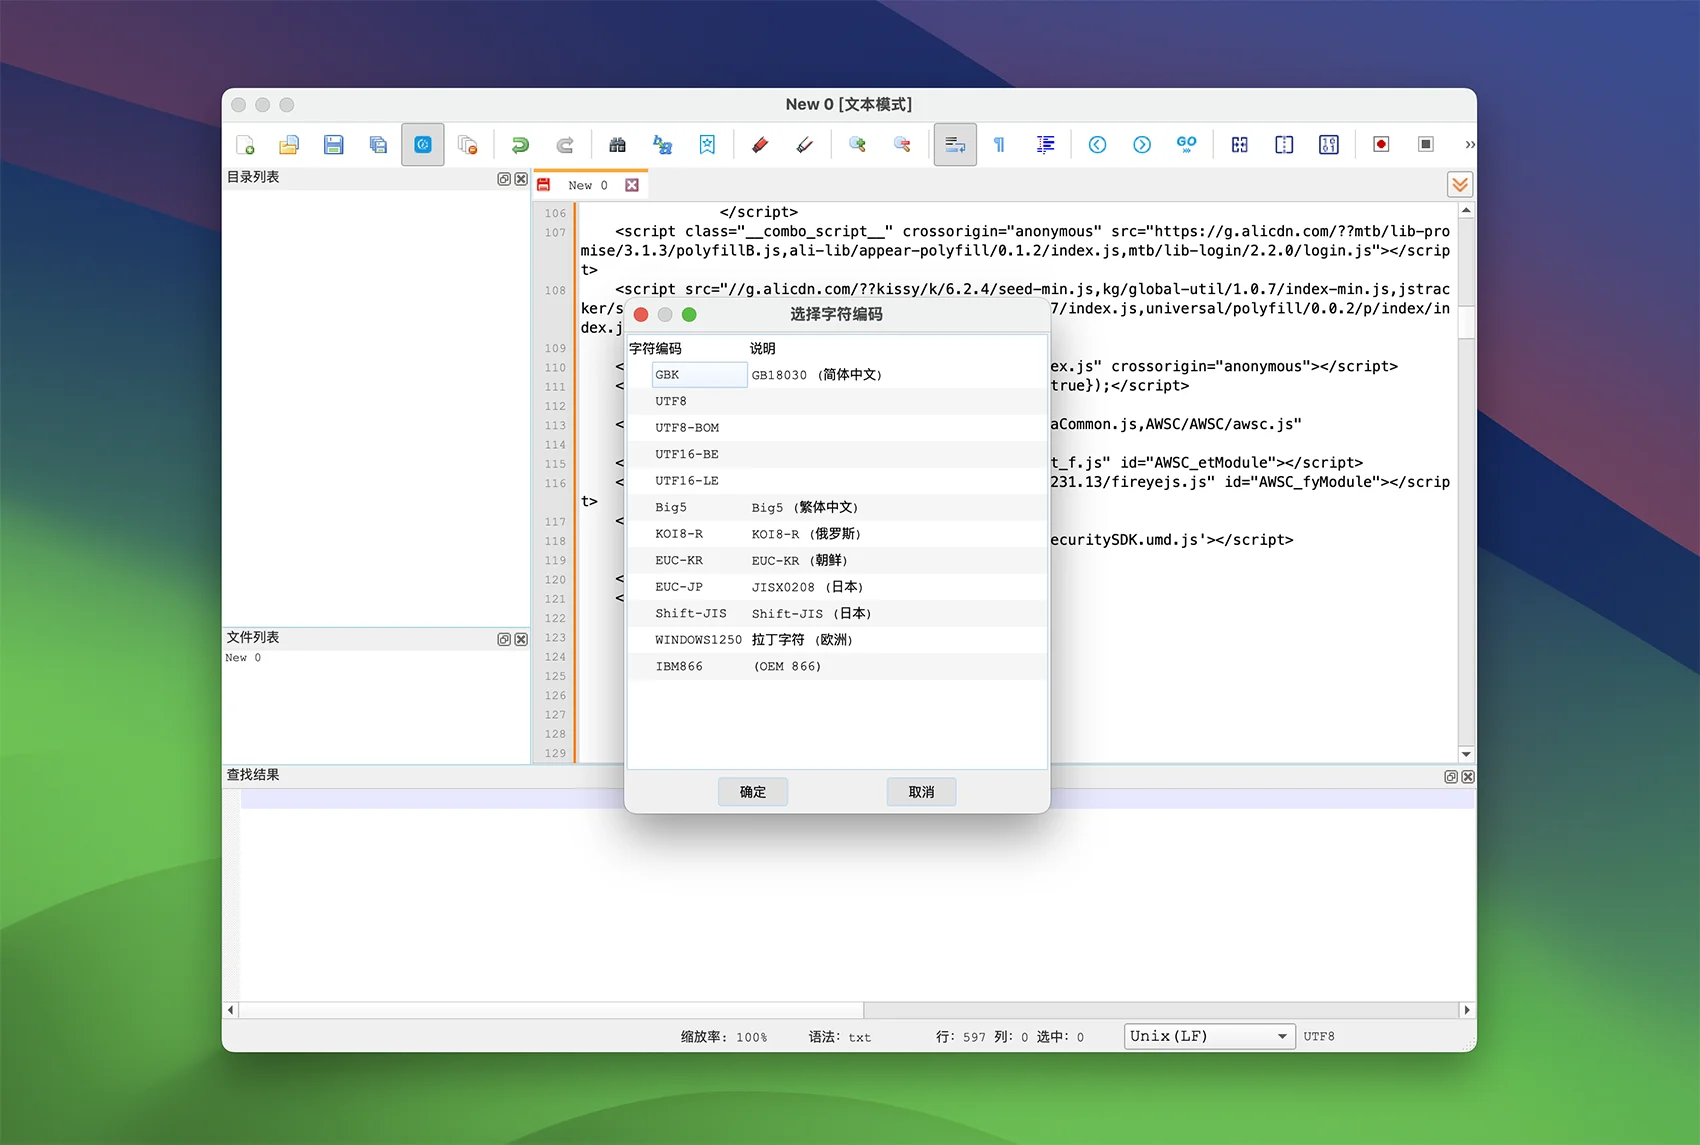Open a file with the folder icon
The height and width of the screenshot is (1145, 1700).
tap(289, 145)
